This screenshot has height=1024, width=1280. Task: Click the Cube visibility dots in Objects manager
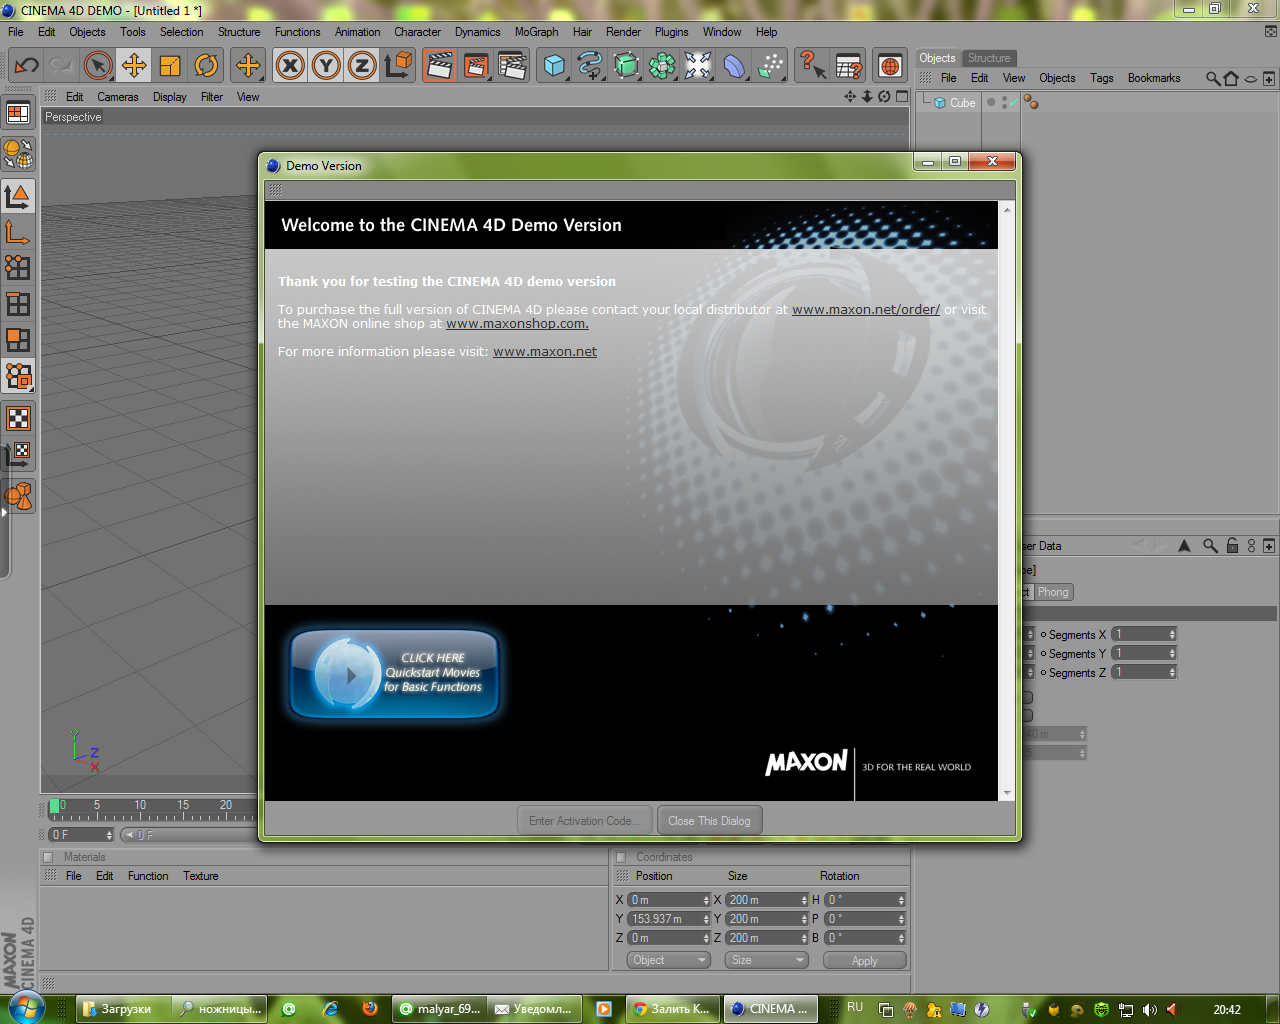point(1003,102)
